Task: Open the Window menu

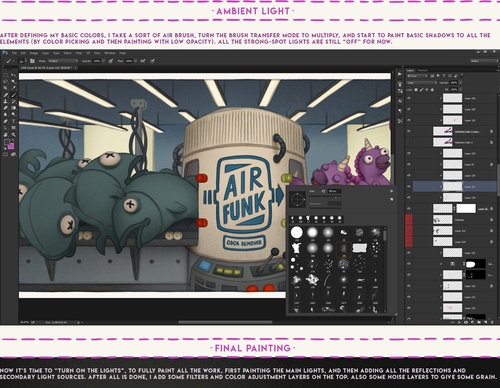Action: (x=110, y=53)
